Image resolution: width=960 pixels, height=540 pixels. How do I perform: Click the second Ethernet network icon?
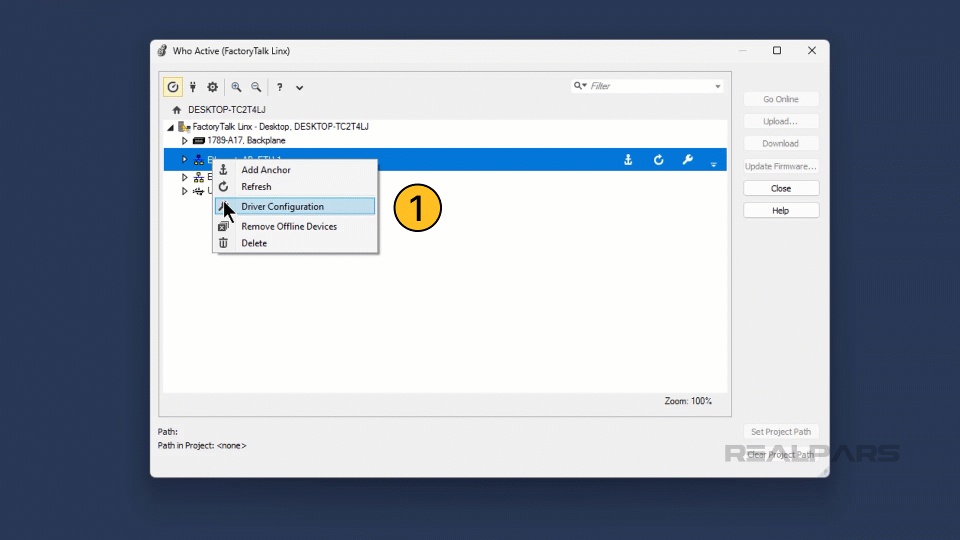198,177
